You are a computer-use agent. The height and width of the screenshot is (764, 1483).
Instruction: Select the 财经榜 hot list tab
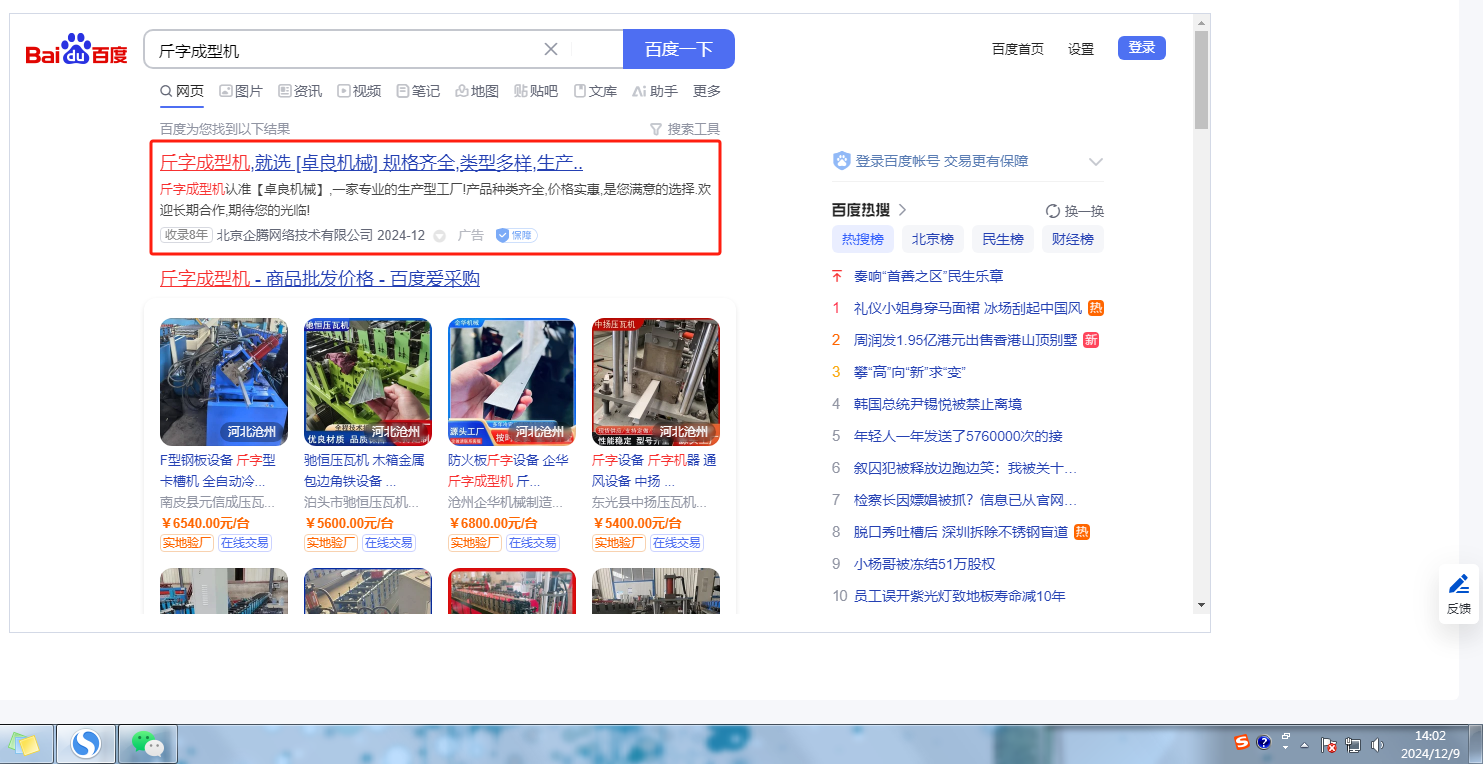pyautogui.click(x=1073, y=239)
